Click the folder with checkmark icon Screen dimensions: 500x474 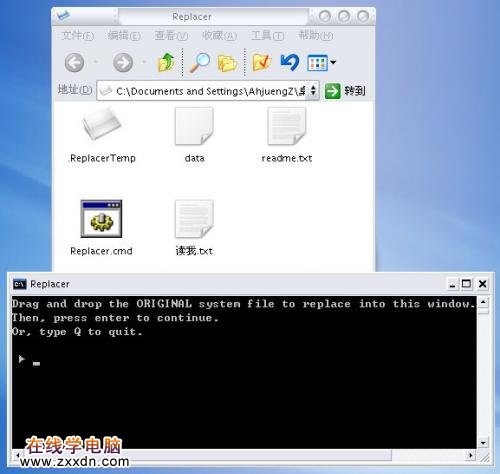pos(262,62)
